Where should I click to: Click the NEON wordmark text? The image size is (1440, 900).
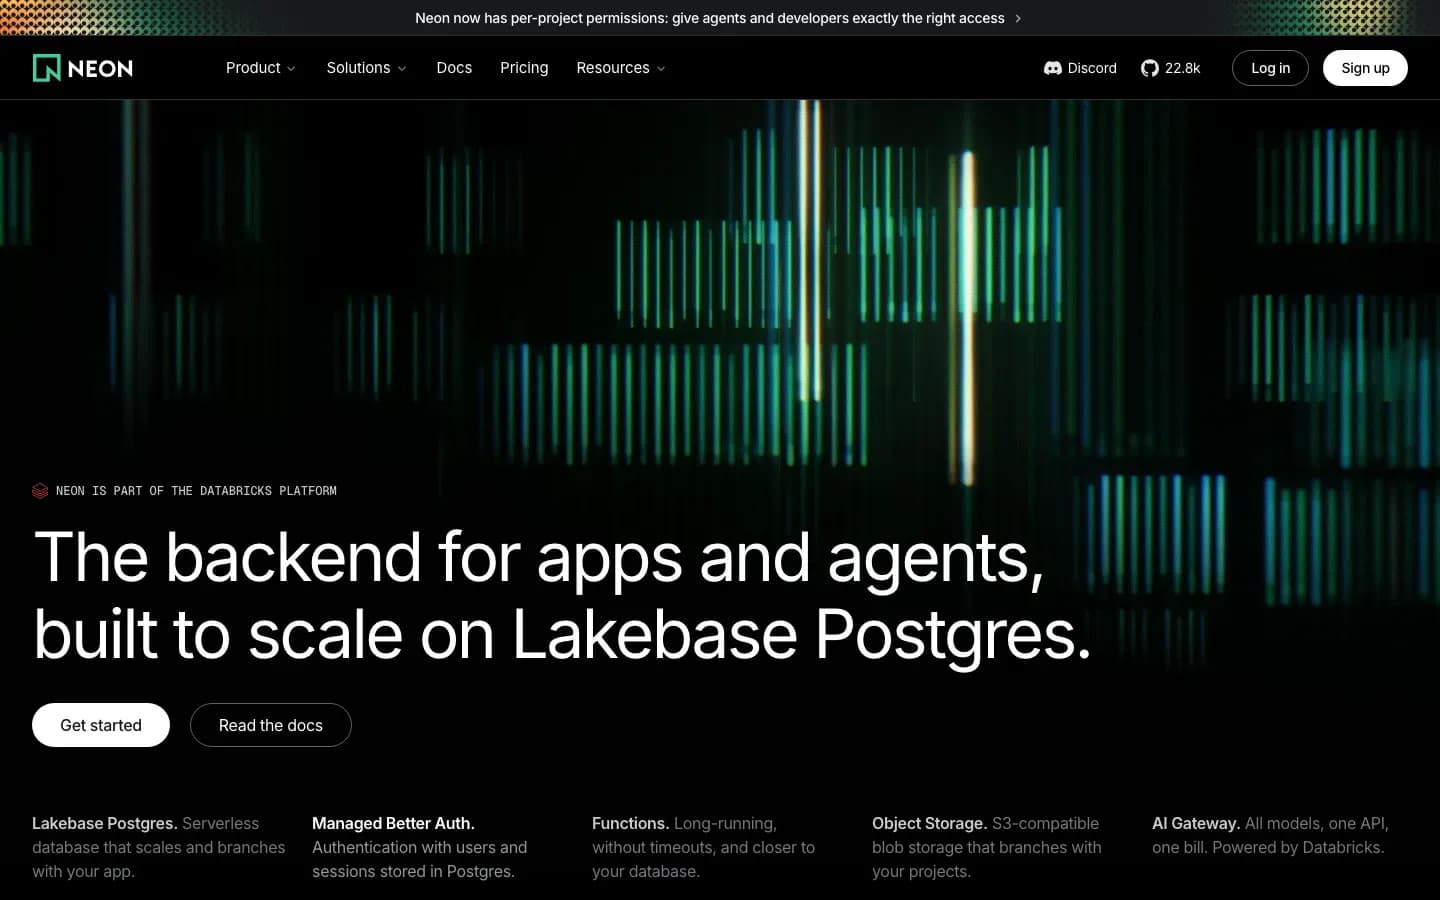click(100, 69)
